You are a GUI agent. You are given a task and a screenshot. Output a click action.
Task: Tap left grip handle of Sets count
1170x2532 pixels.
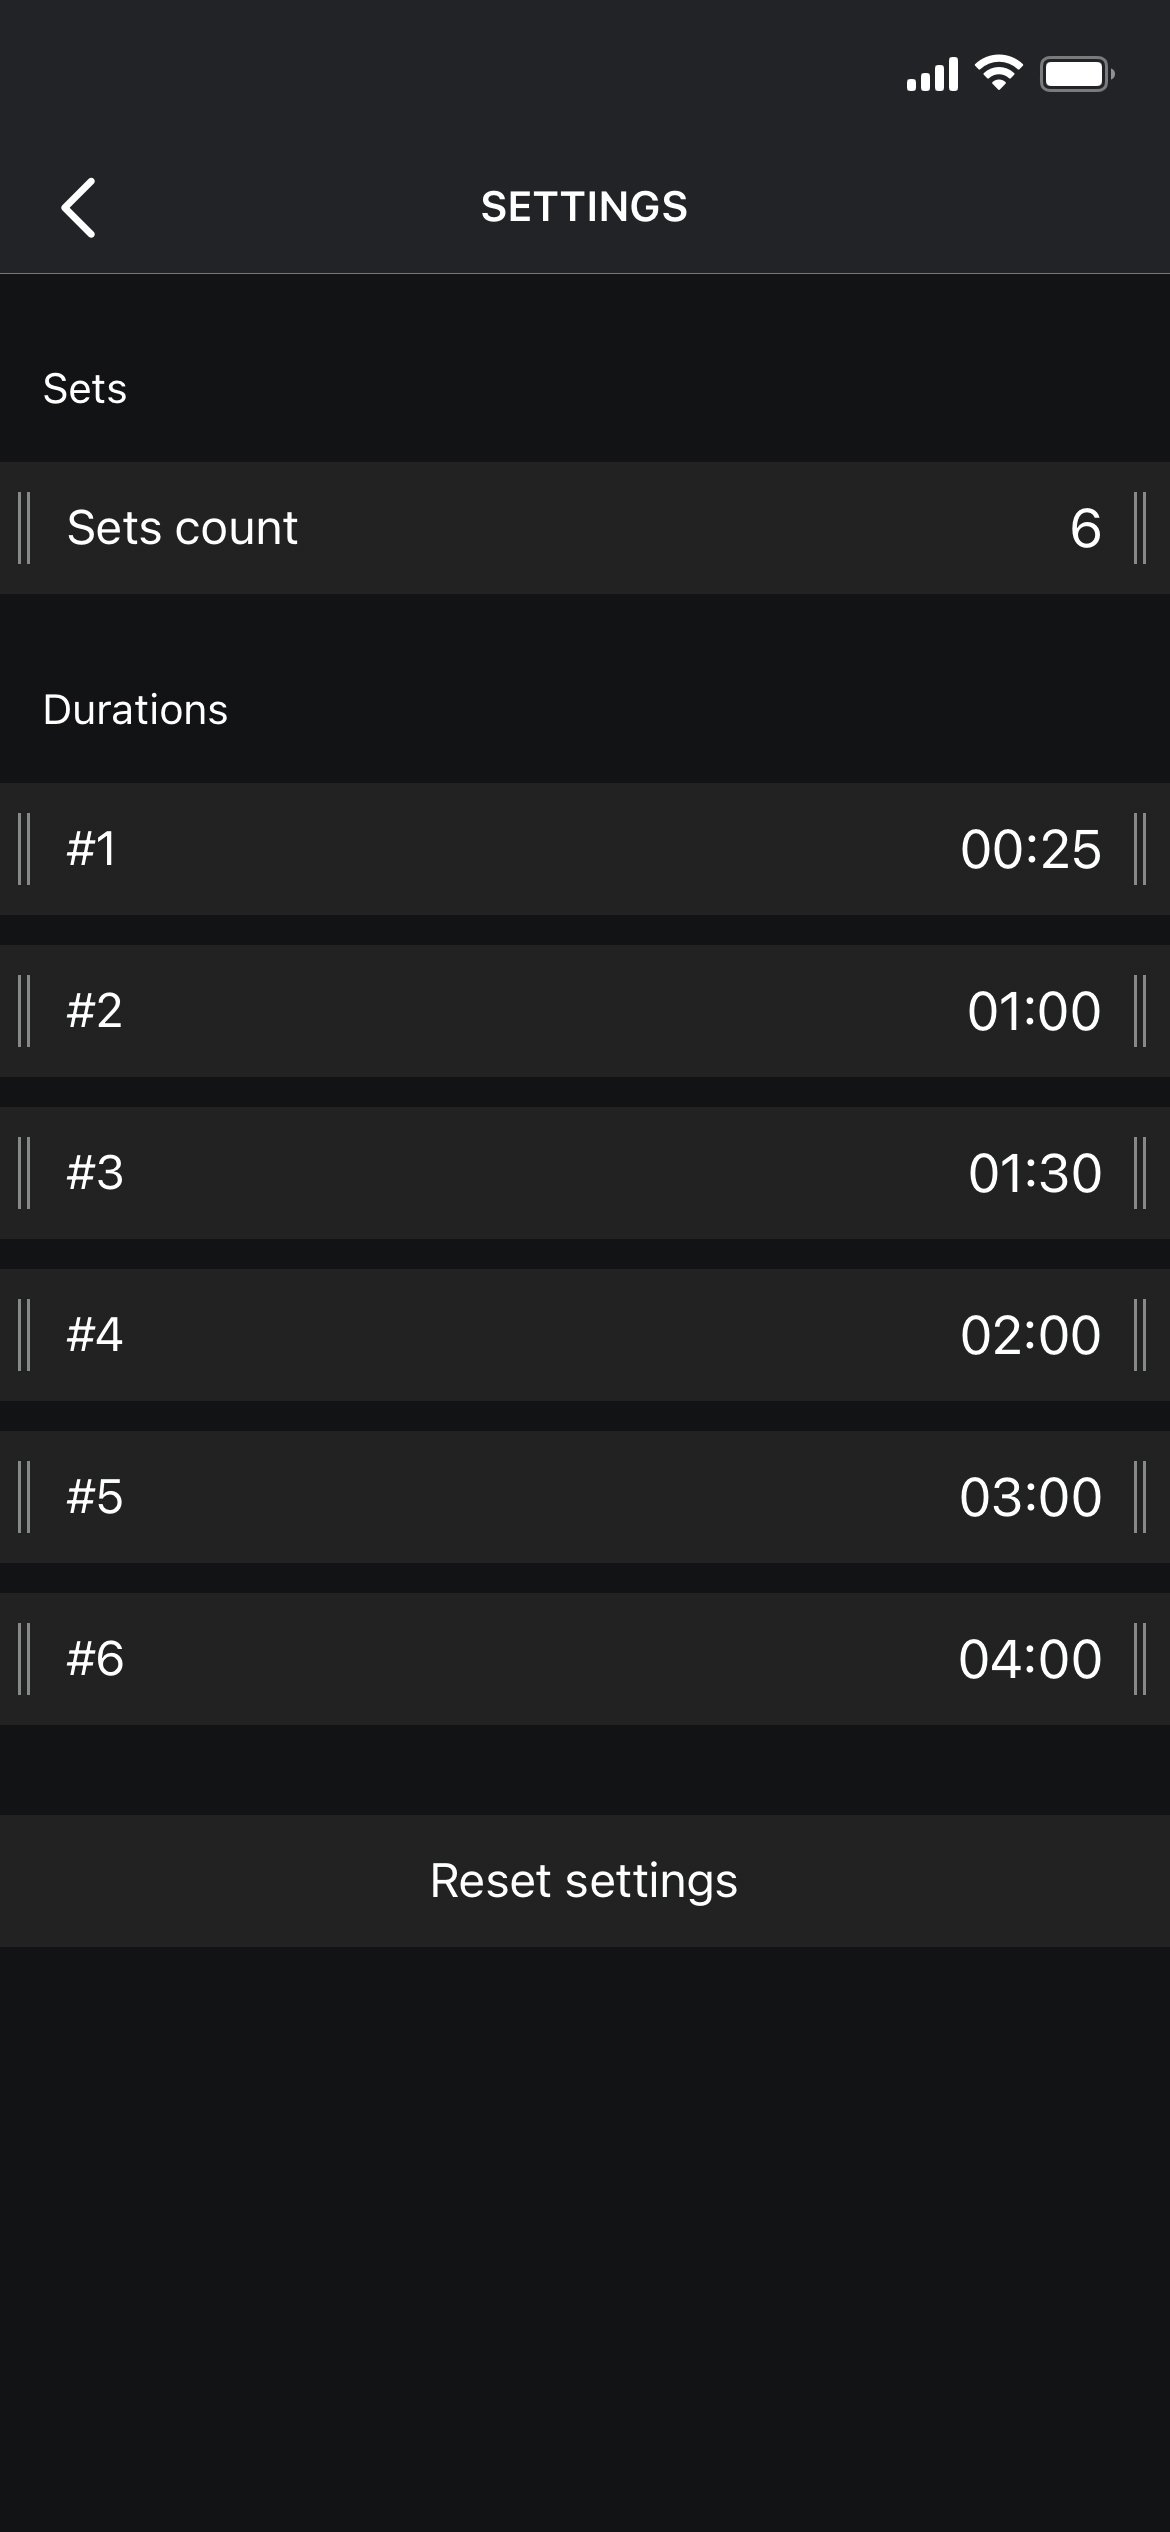tap(25, 528)
